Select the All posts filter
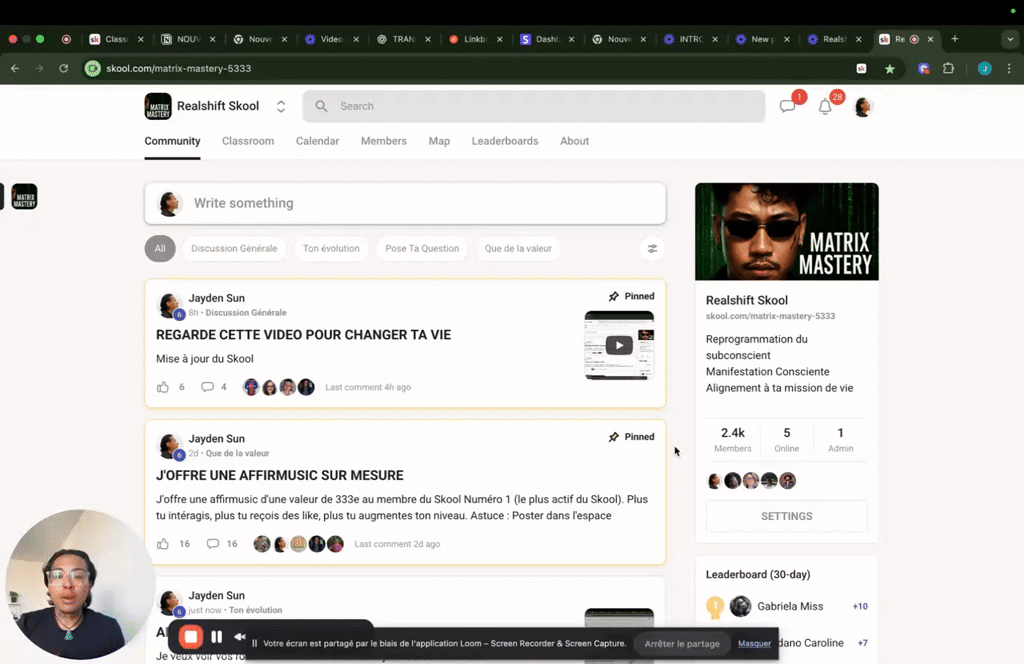Viewport: 1024px width, 664px height. (x=160, y=248)
